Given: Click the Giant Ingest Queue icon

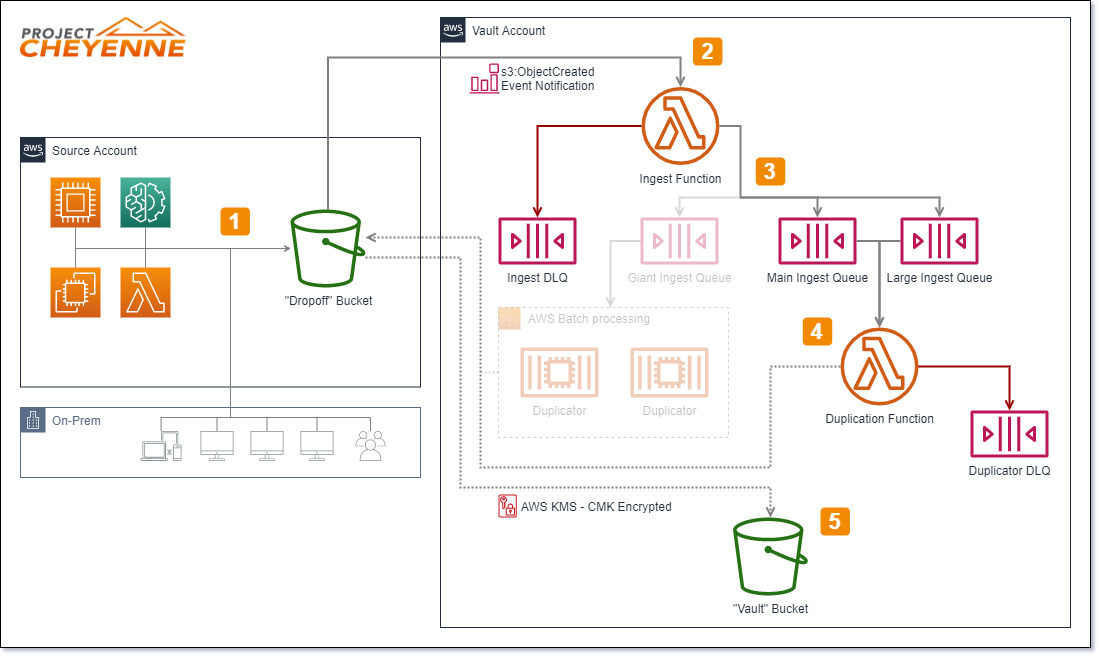Looking at the screenshot, I should click(x=680, y=241).
